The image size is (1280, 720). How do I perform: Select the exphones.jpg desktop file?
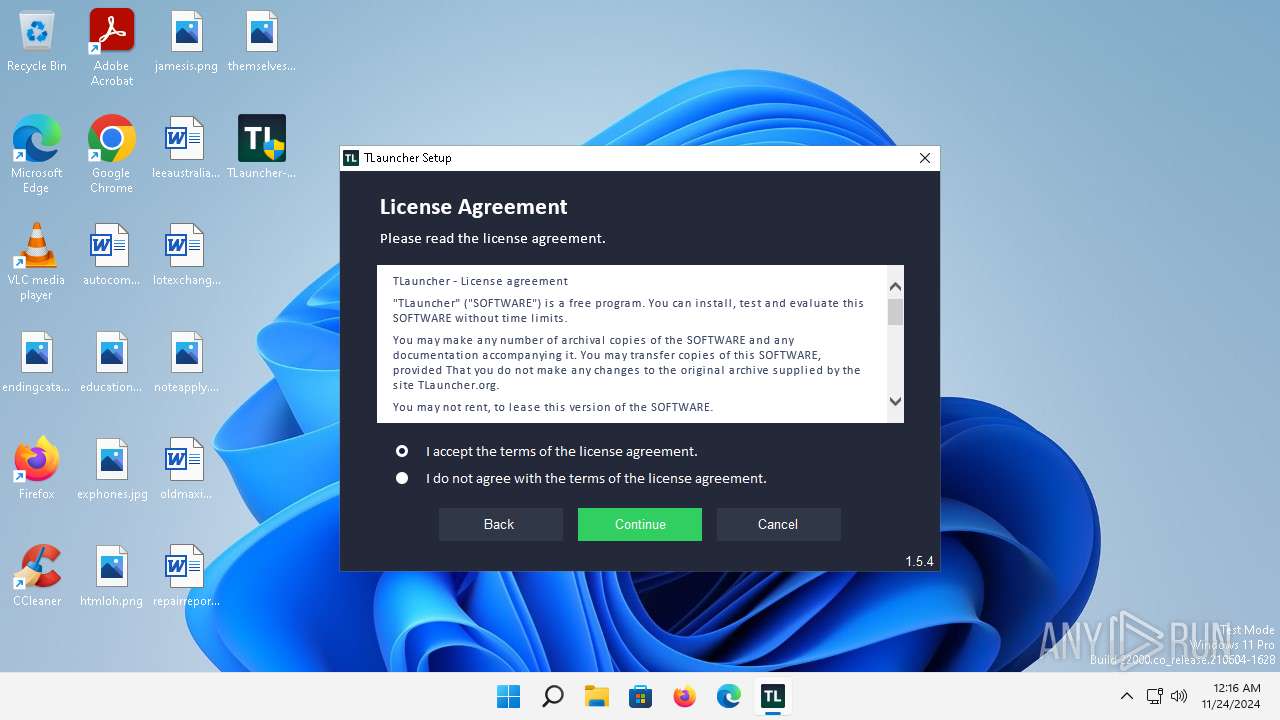click(x=112, y=468)
